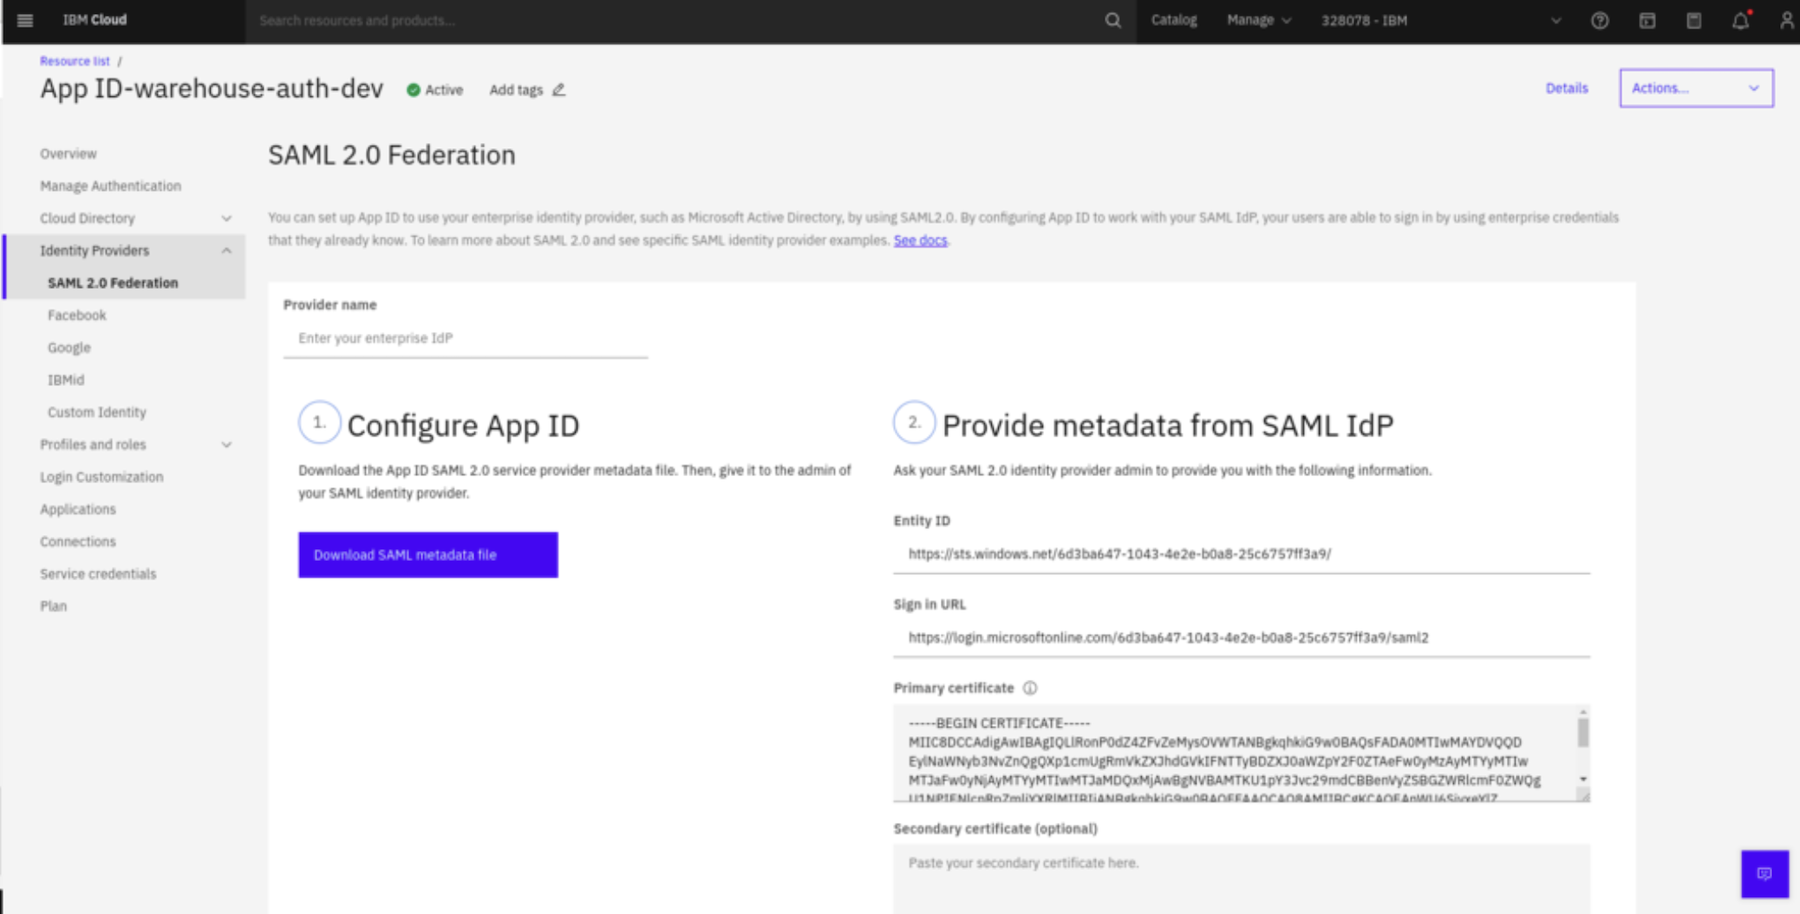The width and height of the screenshot is (1800, 914).
Task: Expand the Manage dropdown menu
Action: pyautogui.click(x=1259, y=20)
